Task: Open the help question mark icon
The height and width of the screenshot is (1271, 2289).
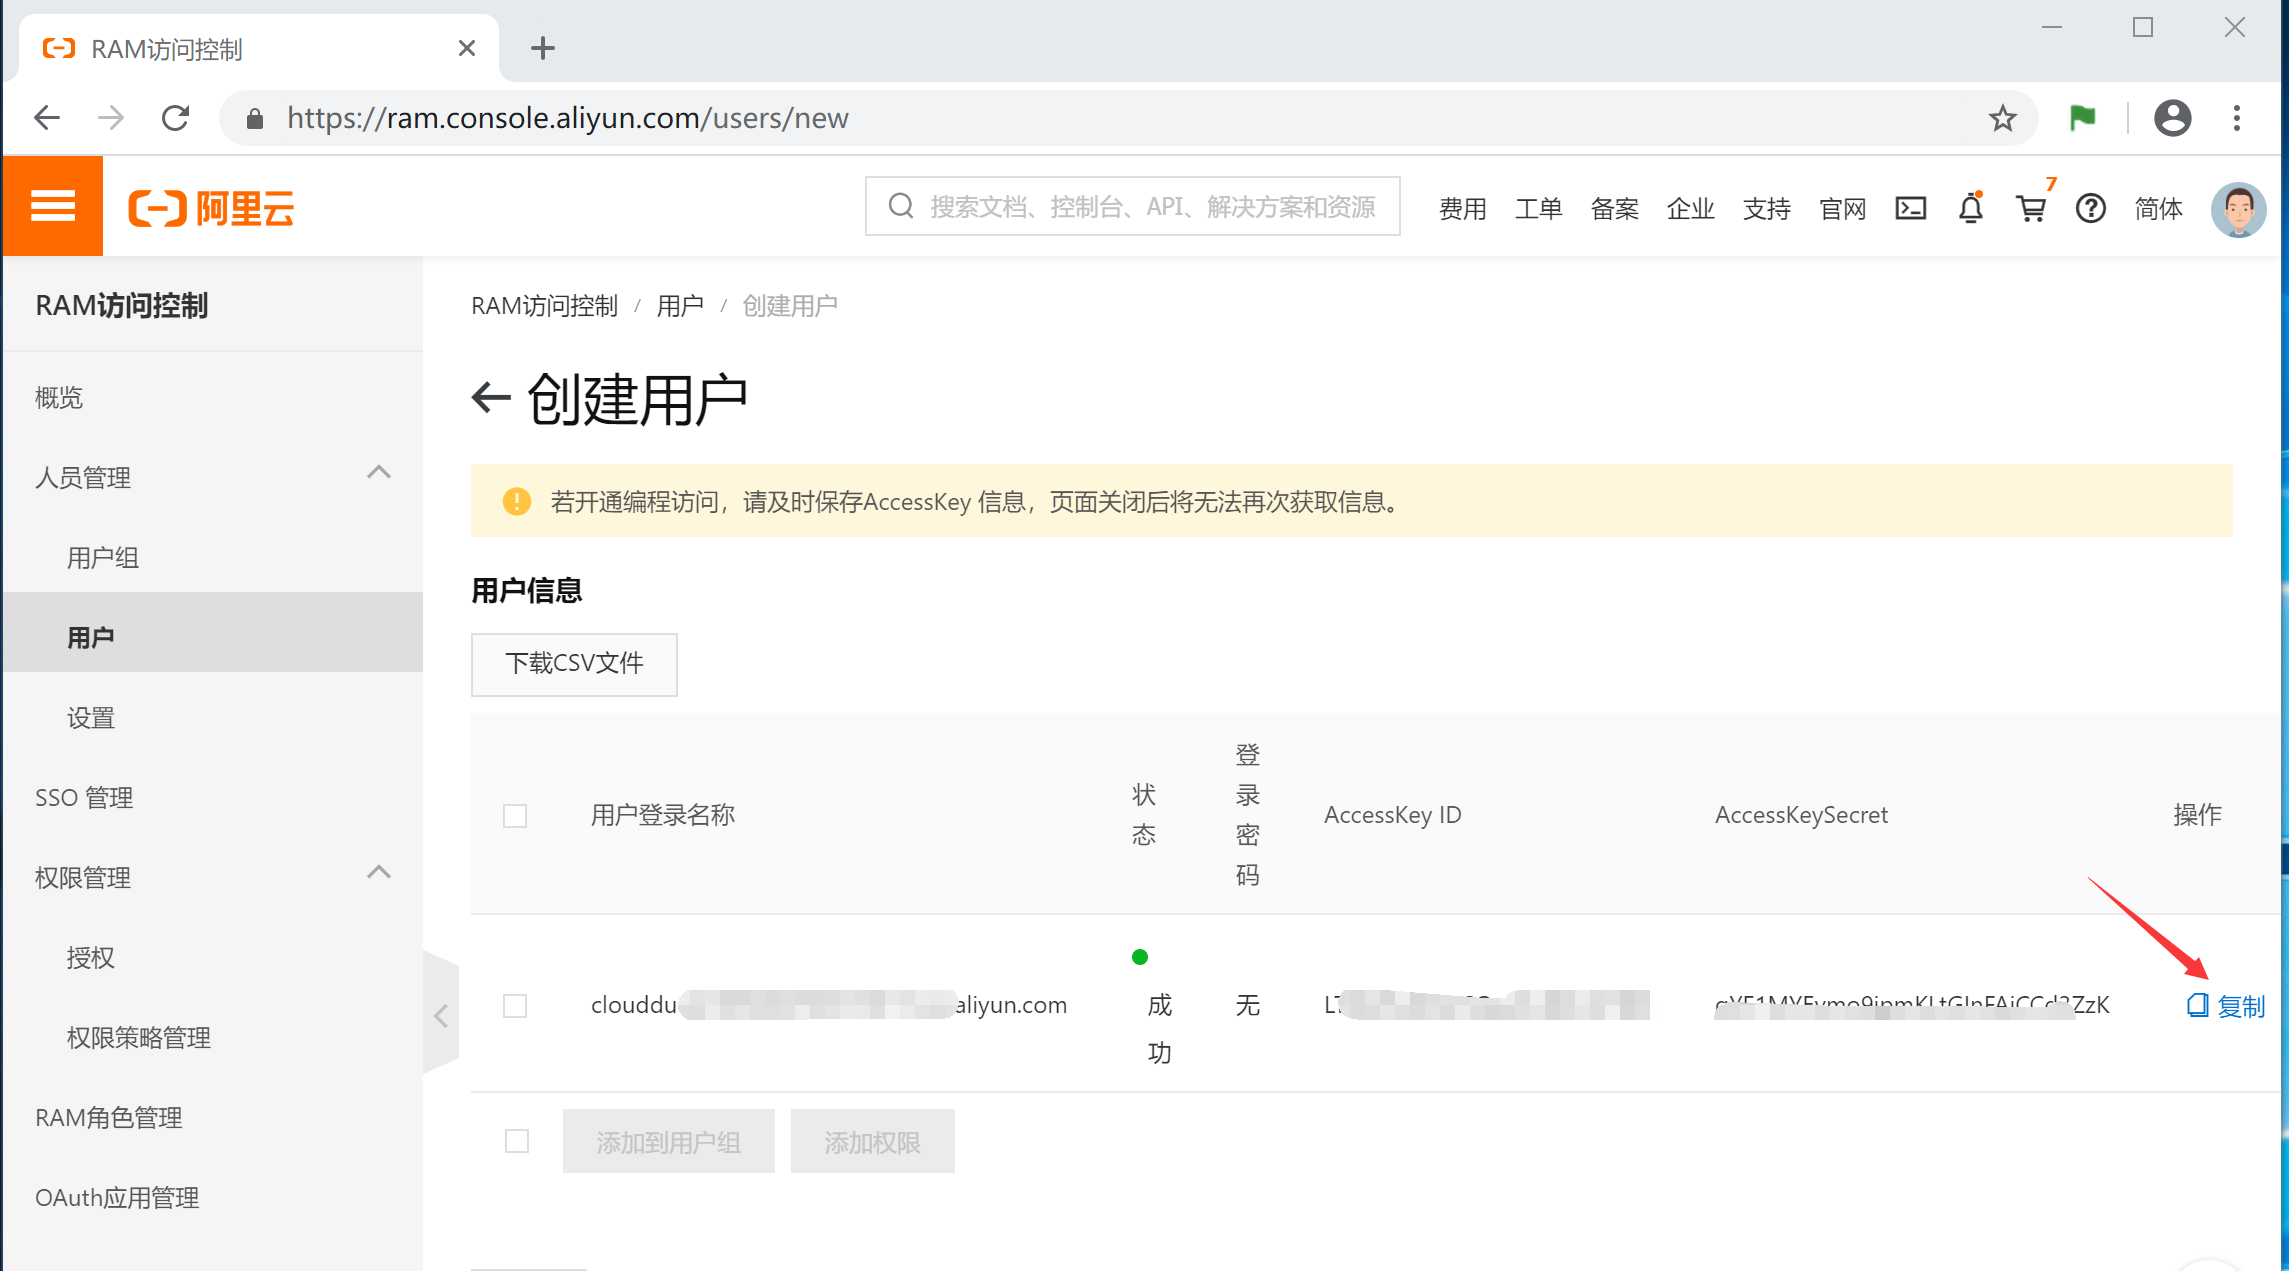Action: 2090,208
